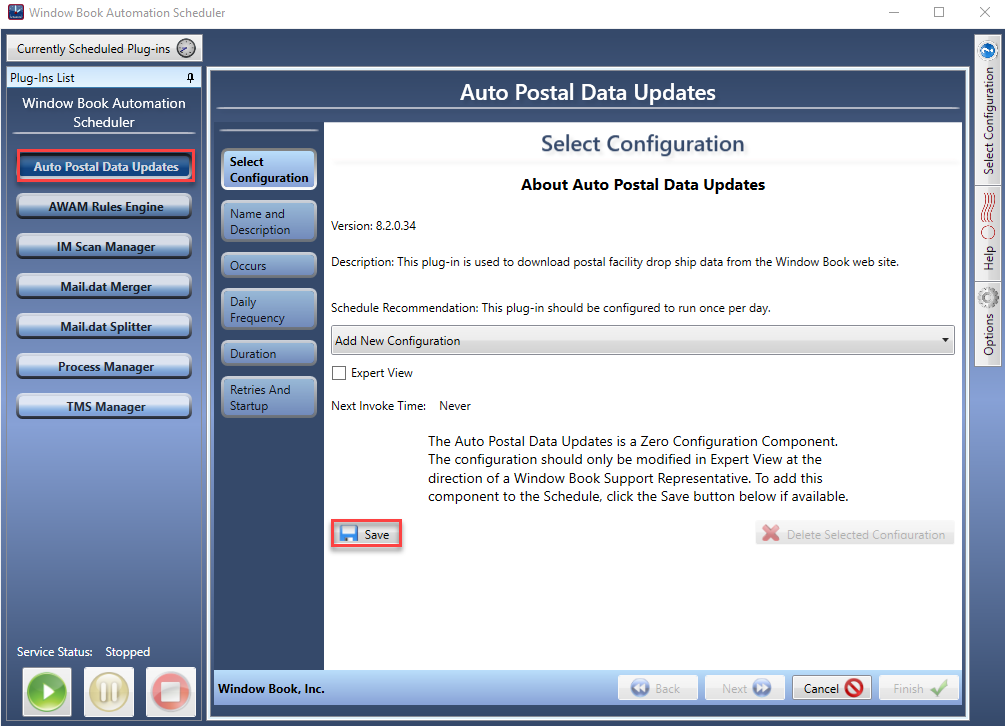
Task: Go to Occurs step
Action: [x=269, y=265]
